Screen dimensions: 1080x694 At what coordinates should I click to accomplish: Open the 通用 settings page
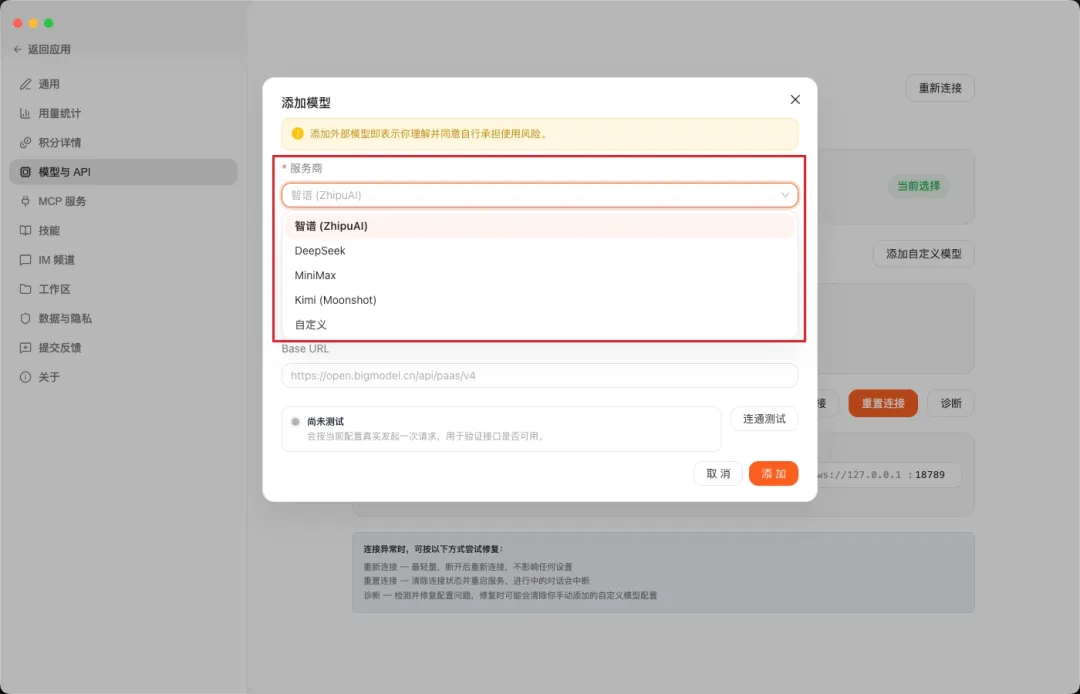[x=123, y=84]
